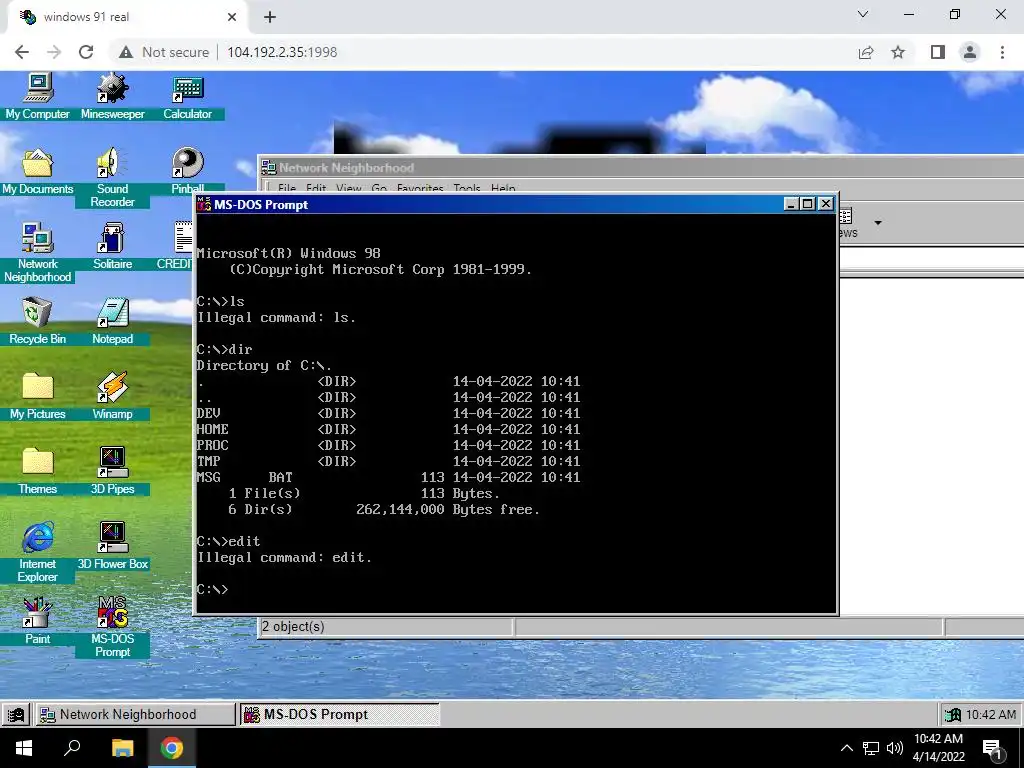Click the '2 object(s)' status bar
Image resolution: width=1024 pixels, height=768 pixels.
click(x=385, y=626)
